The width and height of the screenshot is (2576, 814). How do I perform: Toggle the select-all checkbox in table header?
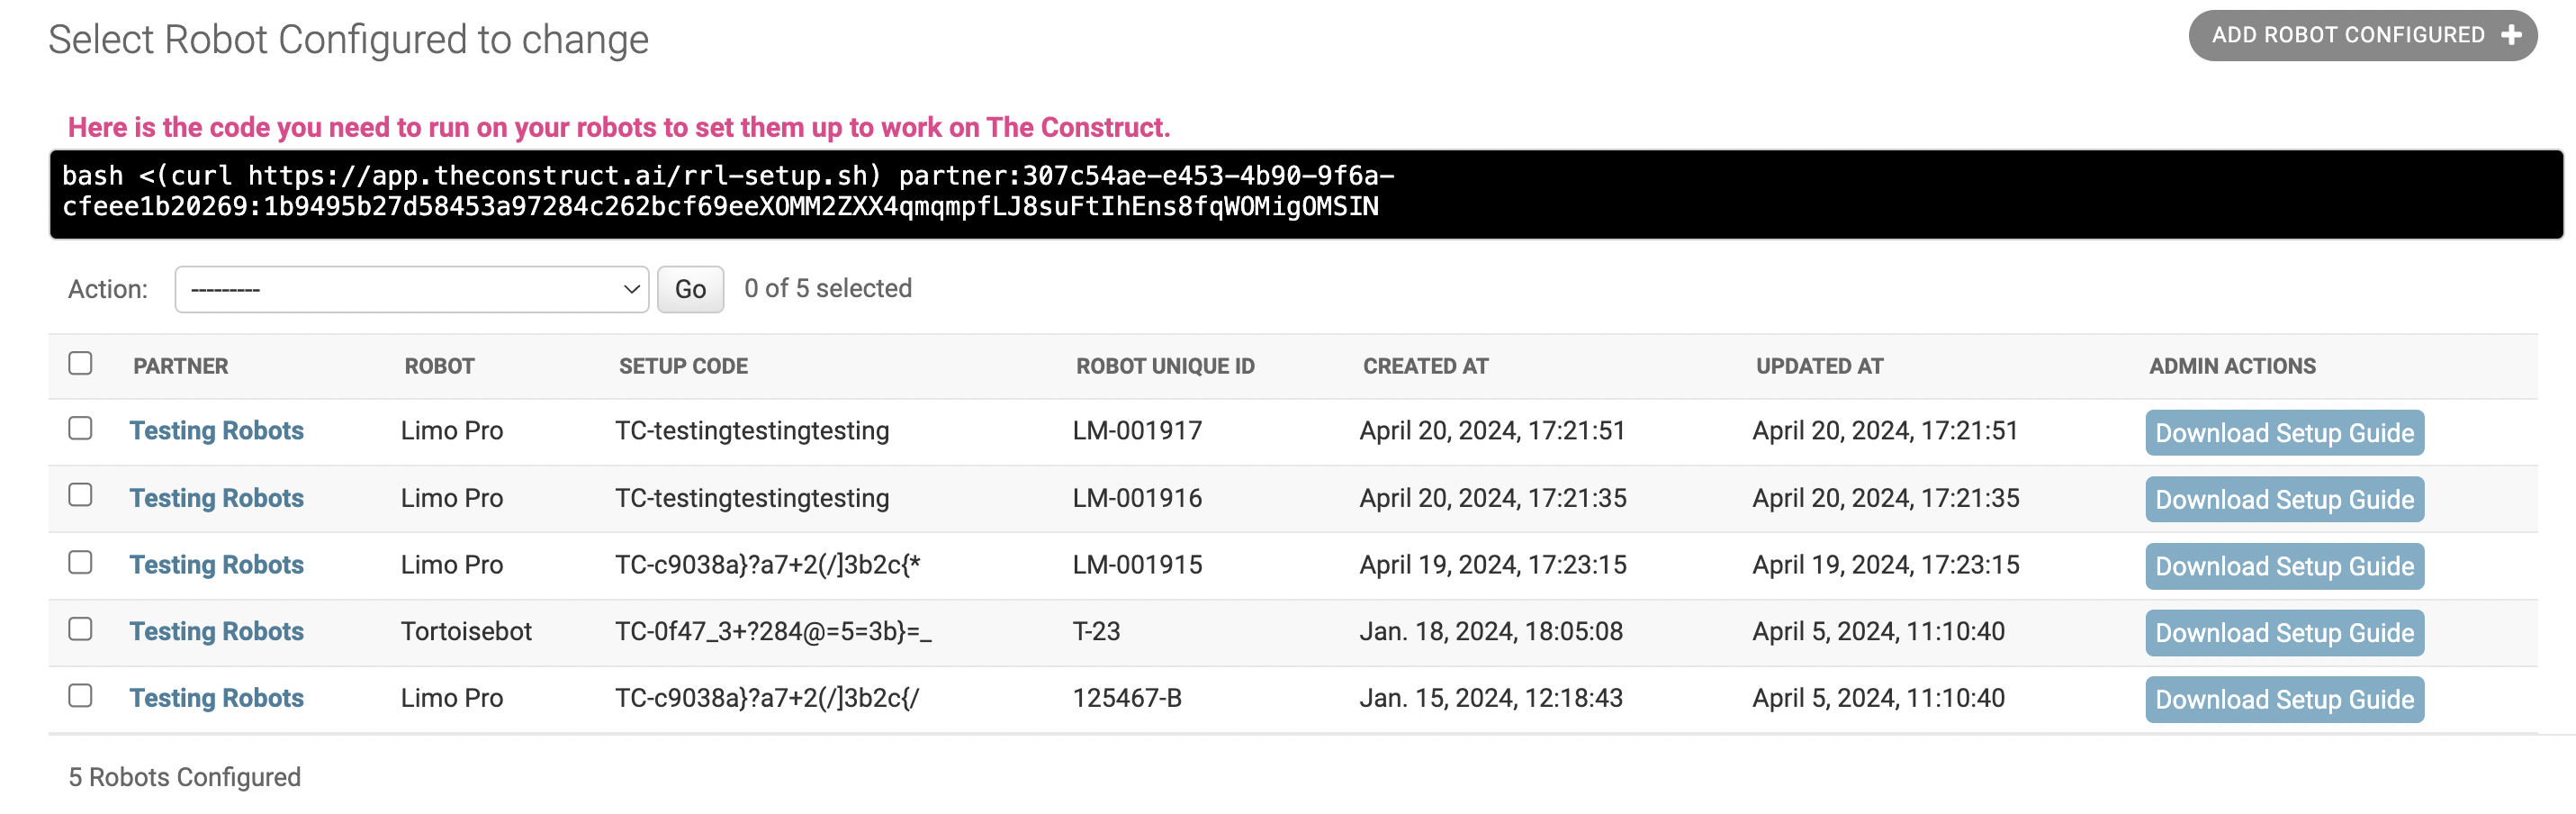(80, 363)
